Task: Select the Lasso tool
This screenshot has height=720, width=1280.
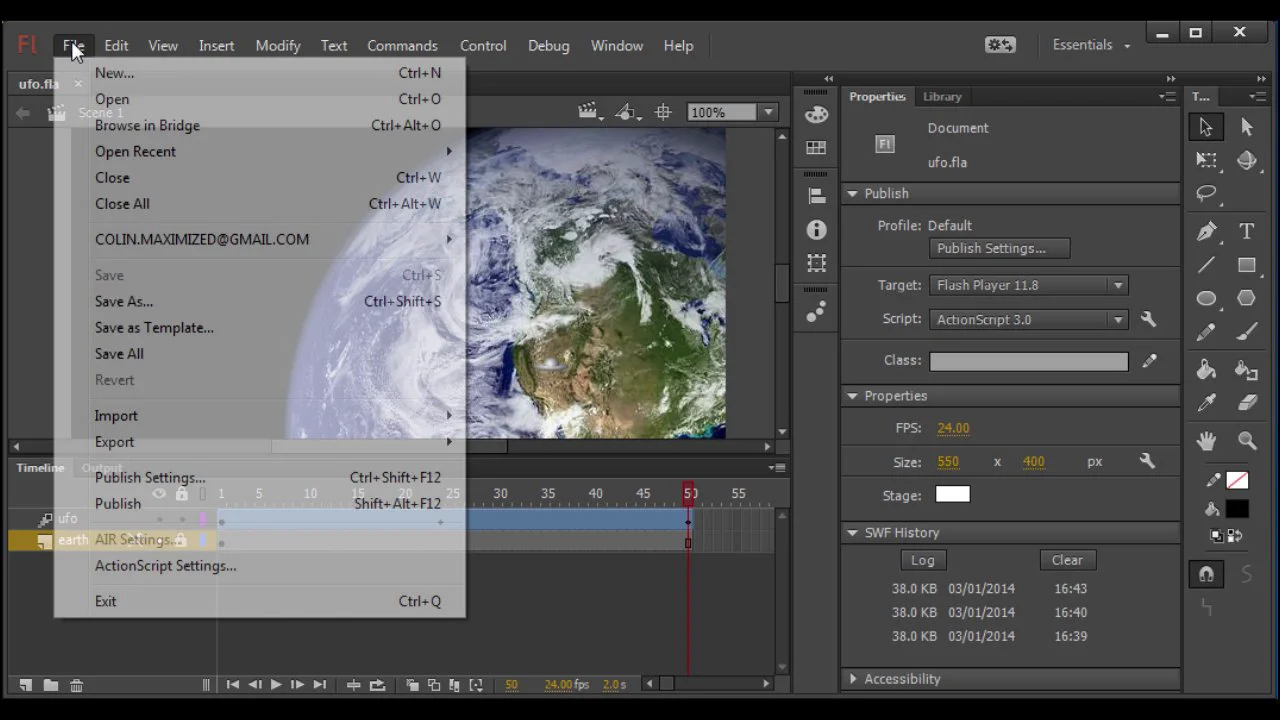Action: pyautogui.click(x=1206, y=194)
